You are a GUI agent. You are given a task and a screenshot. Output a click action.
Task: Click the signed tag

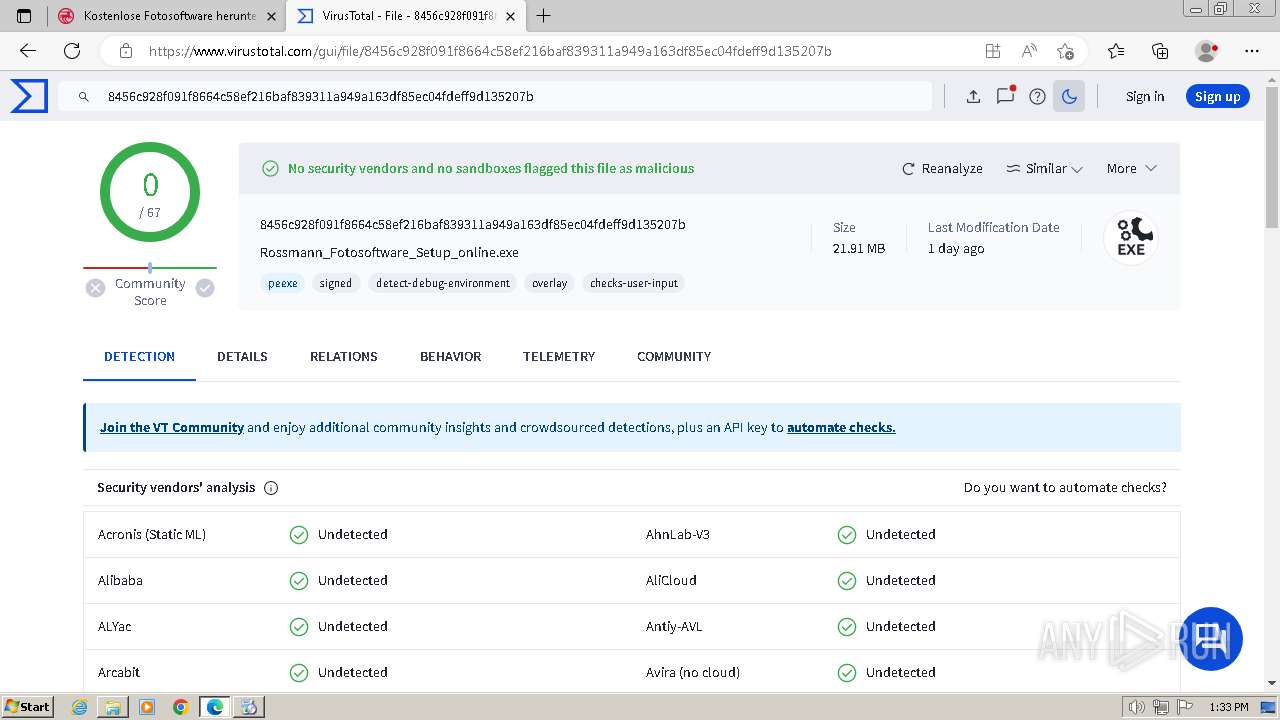(x=336, y=283)
